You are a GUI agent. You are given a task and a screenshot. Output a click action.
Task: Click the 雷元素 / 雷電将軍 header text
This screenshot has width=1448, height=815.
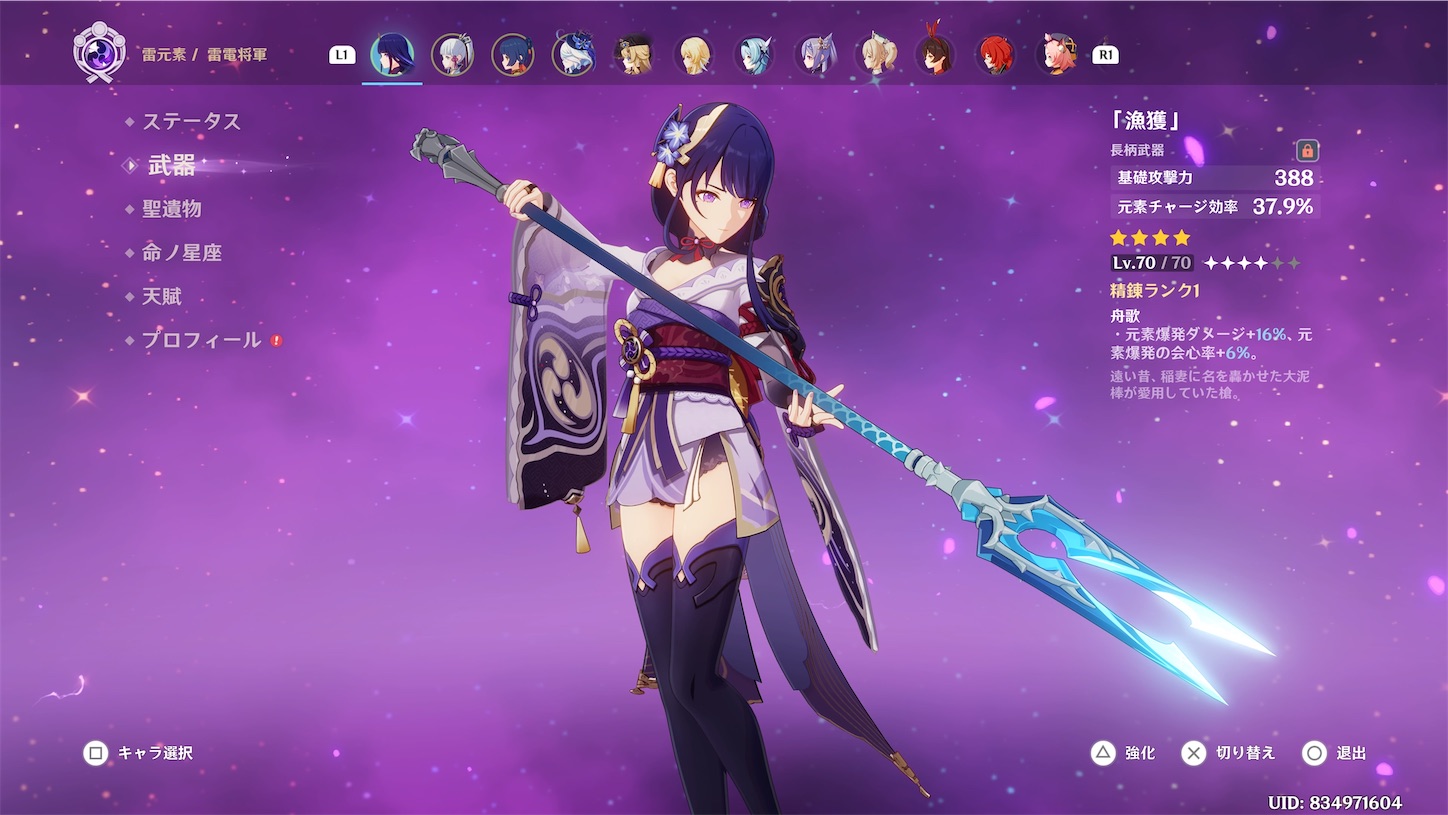tap(204, 54)
